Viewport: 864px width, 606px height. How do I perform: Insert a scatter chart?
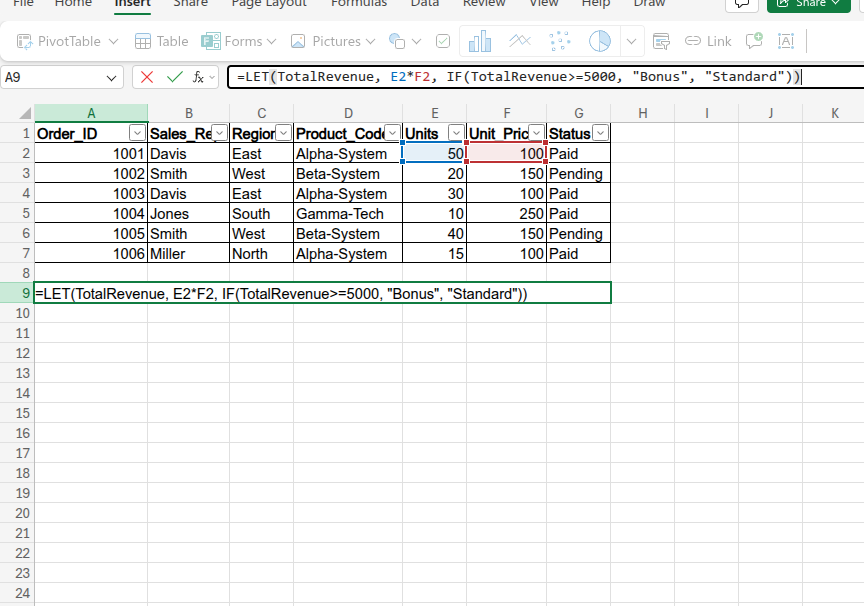[560, 41]
